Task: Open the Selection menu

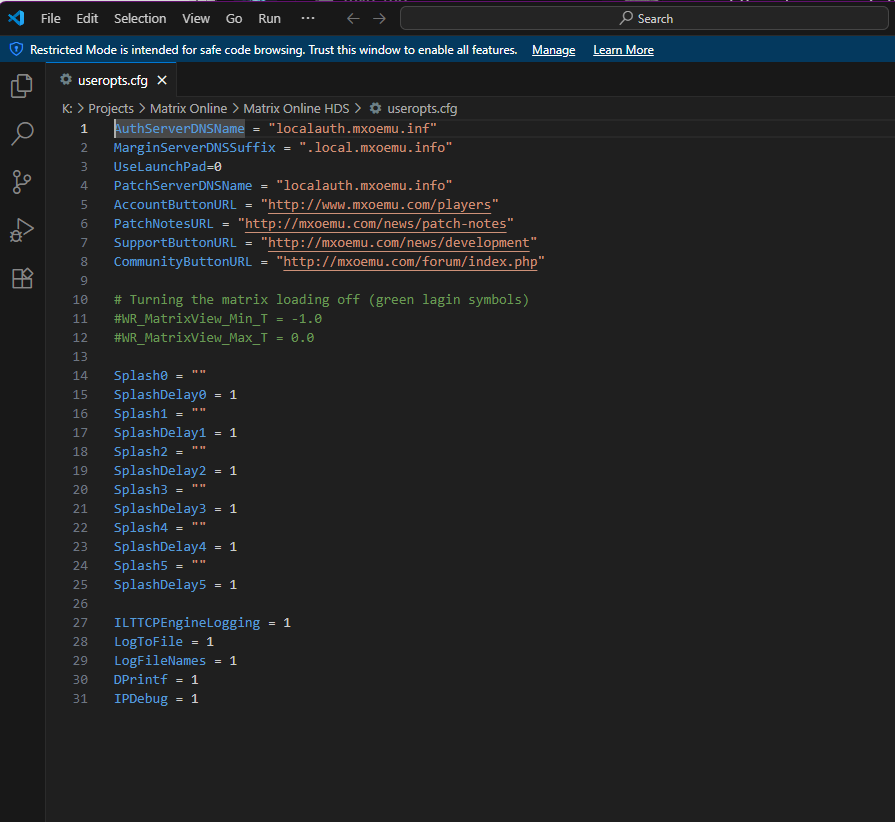Action: [140, 18]
